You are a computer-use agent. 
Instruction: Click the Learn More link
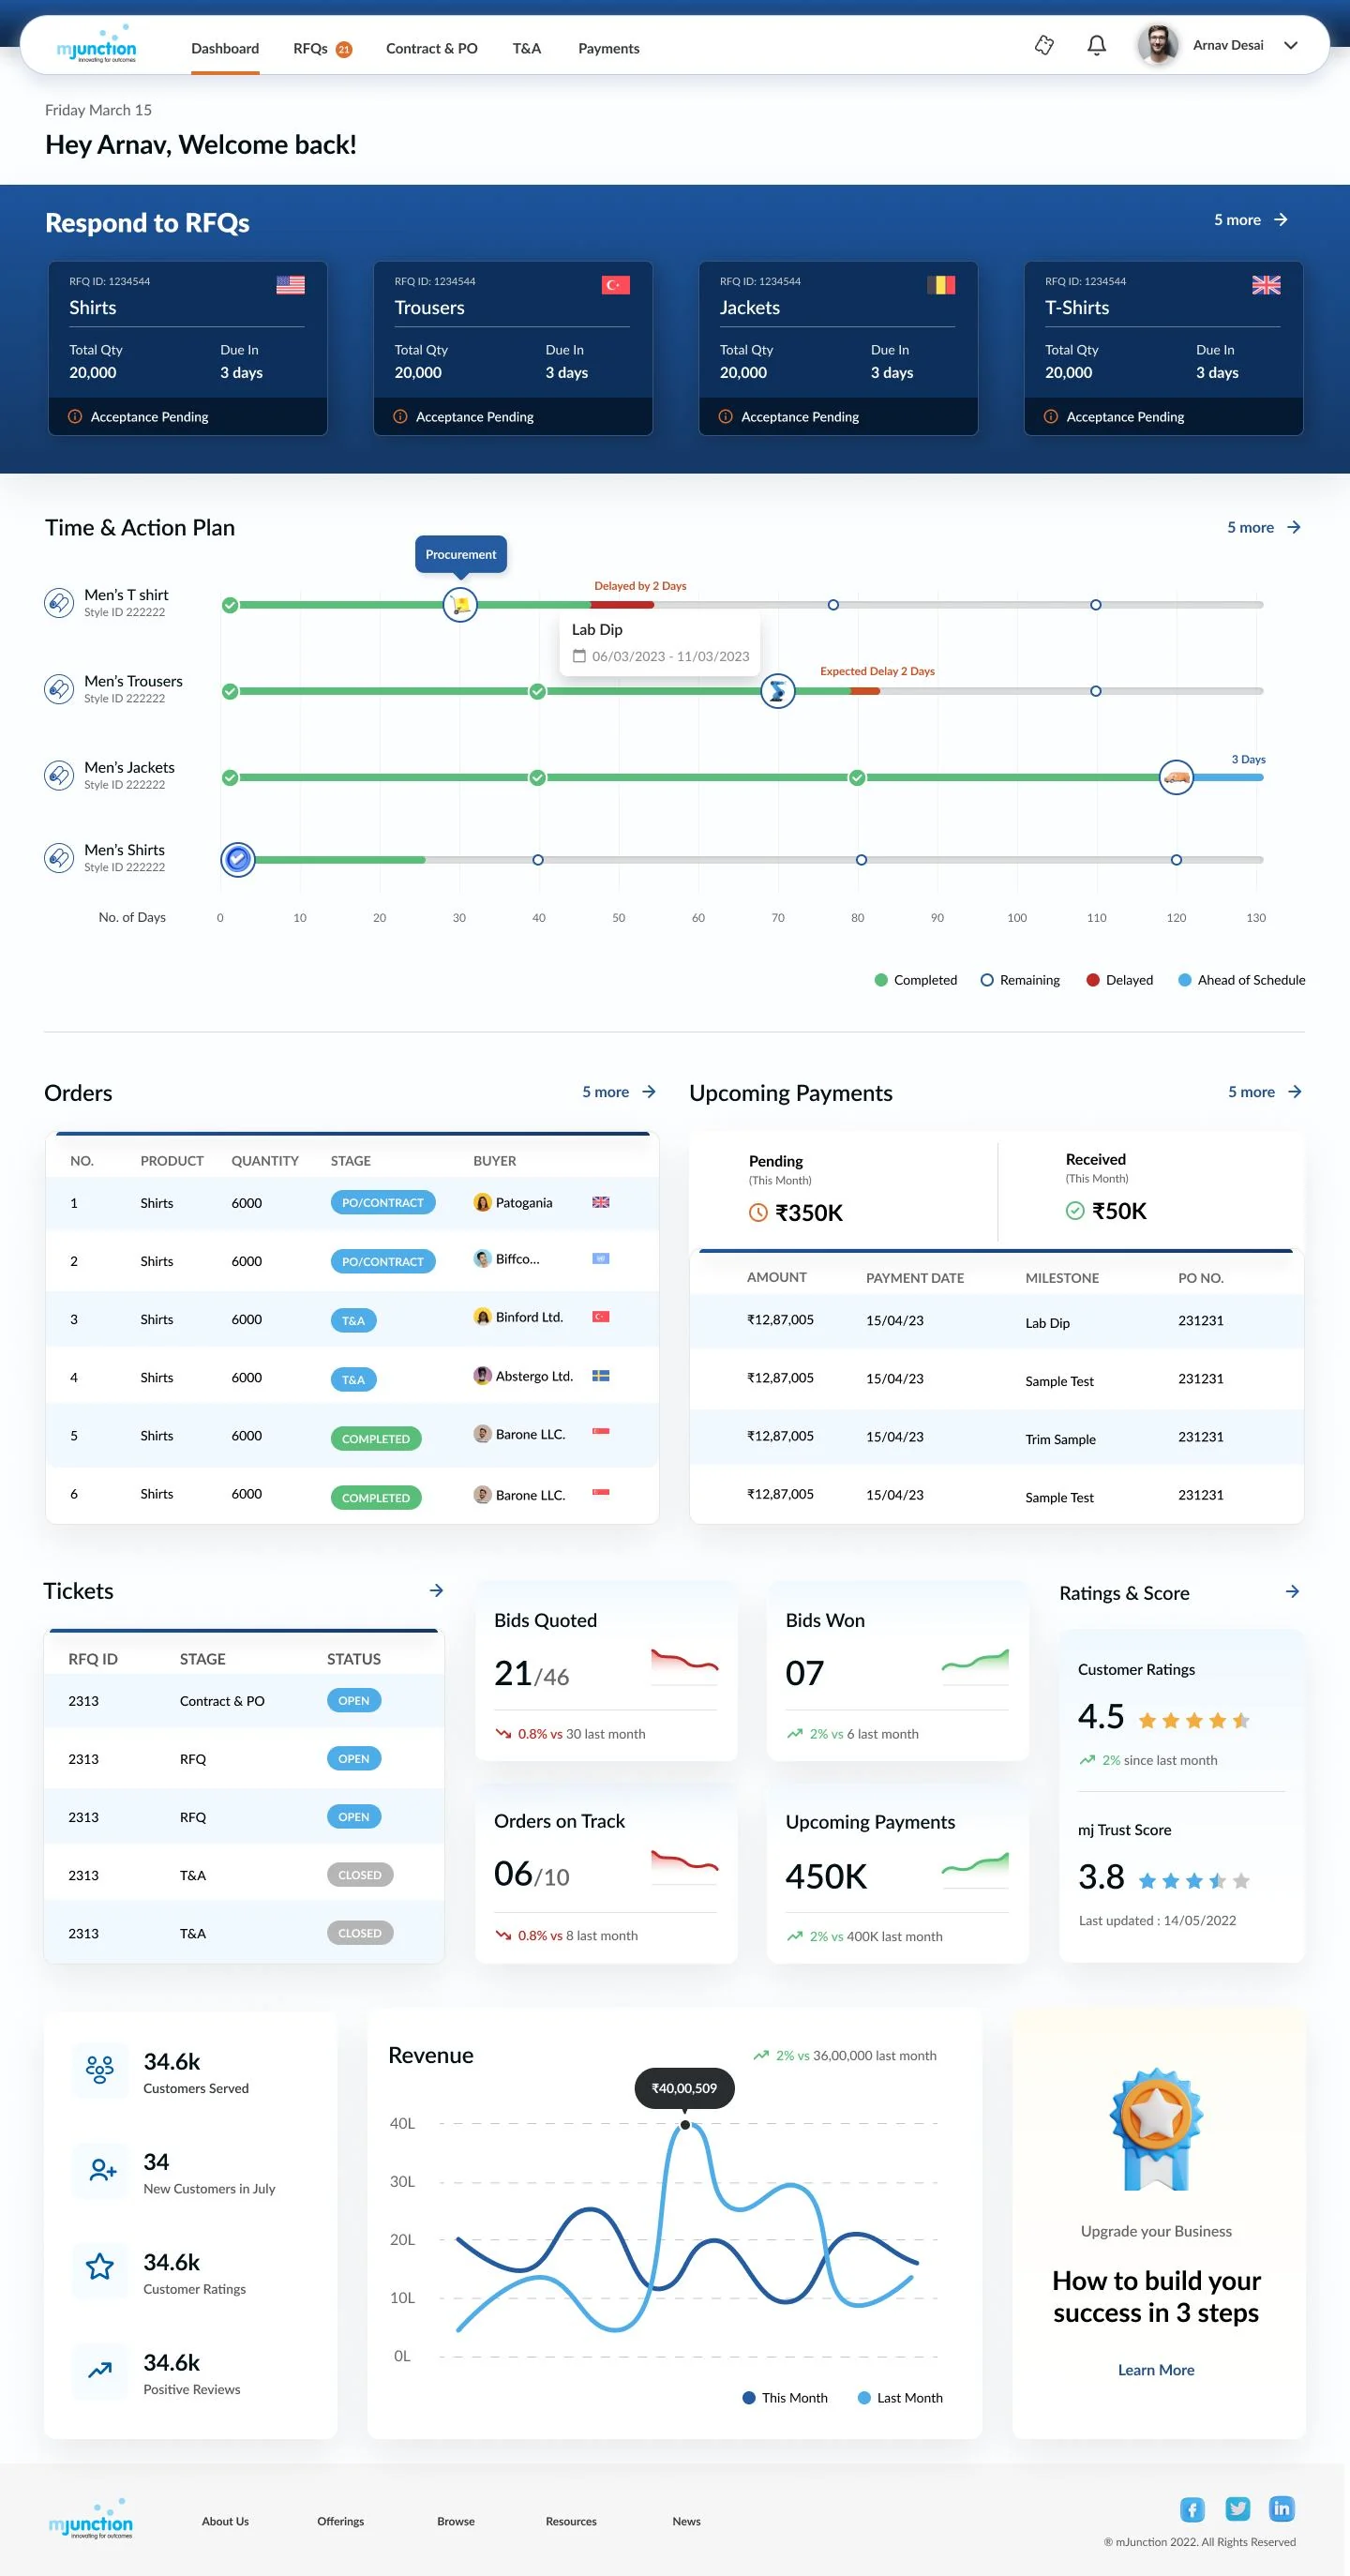click(1156, 2370)
